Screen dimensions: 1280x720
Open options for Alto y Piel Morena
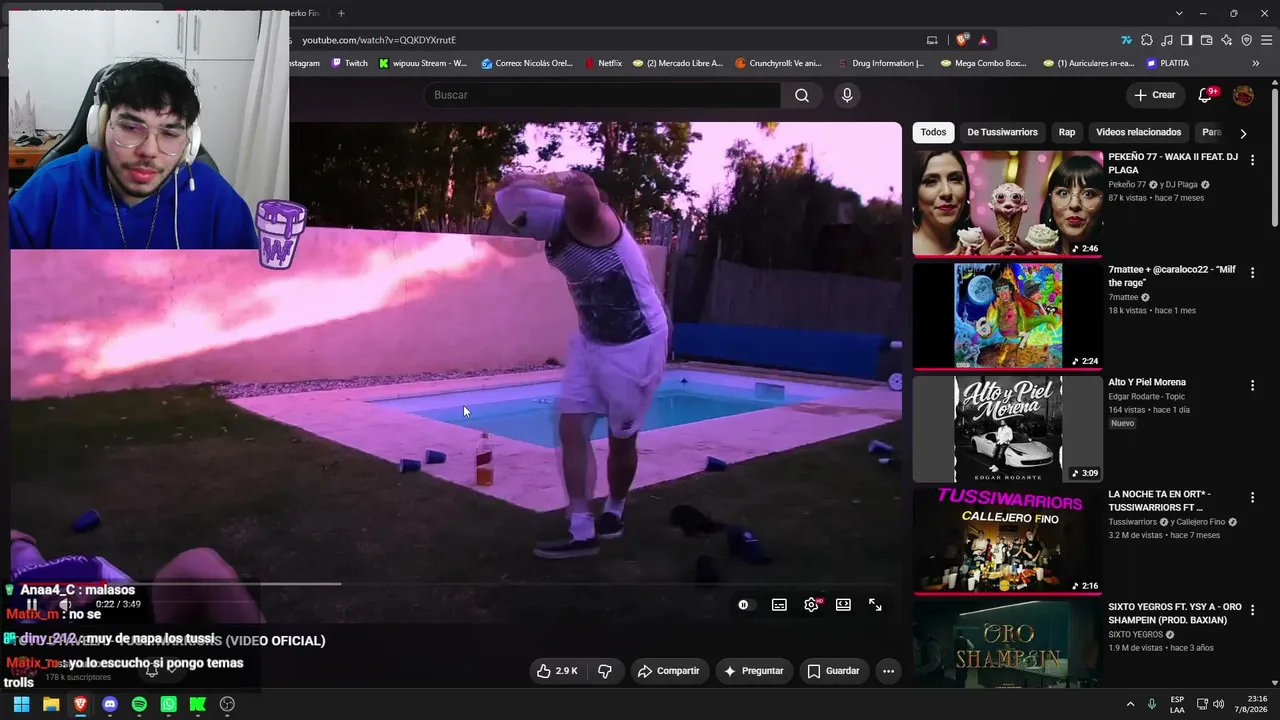coord(1252,385)
